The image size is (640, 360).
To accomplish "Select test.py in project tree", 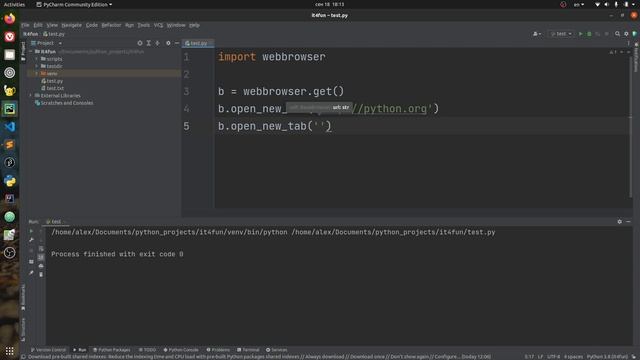I will 52,81.
